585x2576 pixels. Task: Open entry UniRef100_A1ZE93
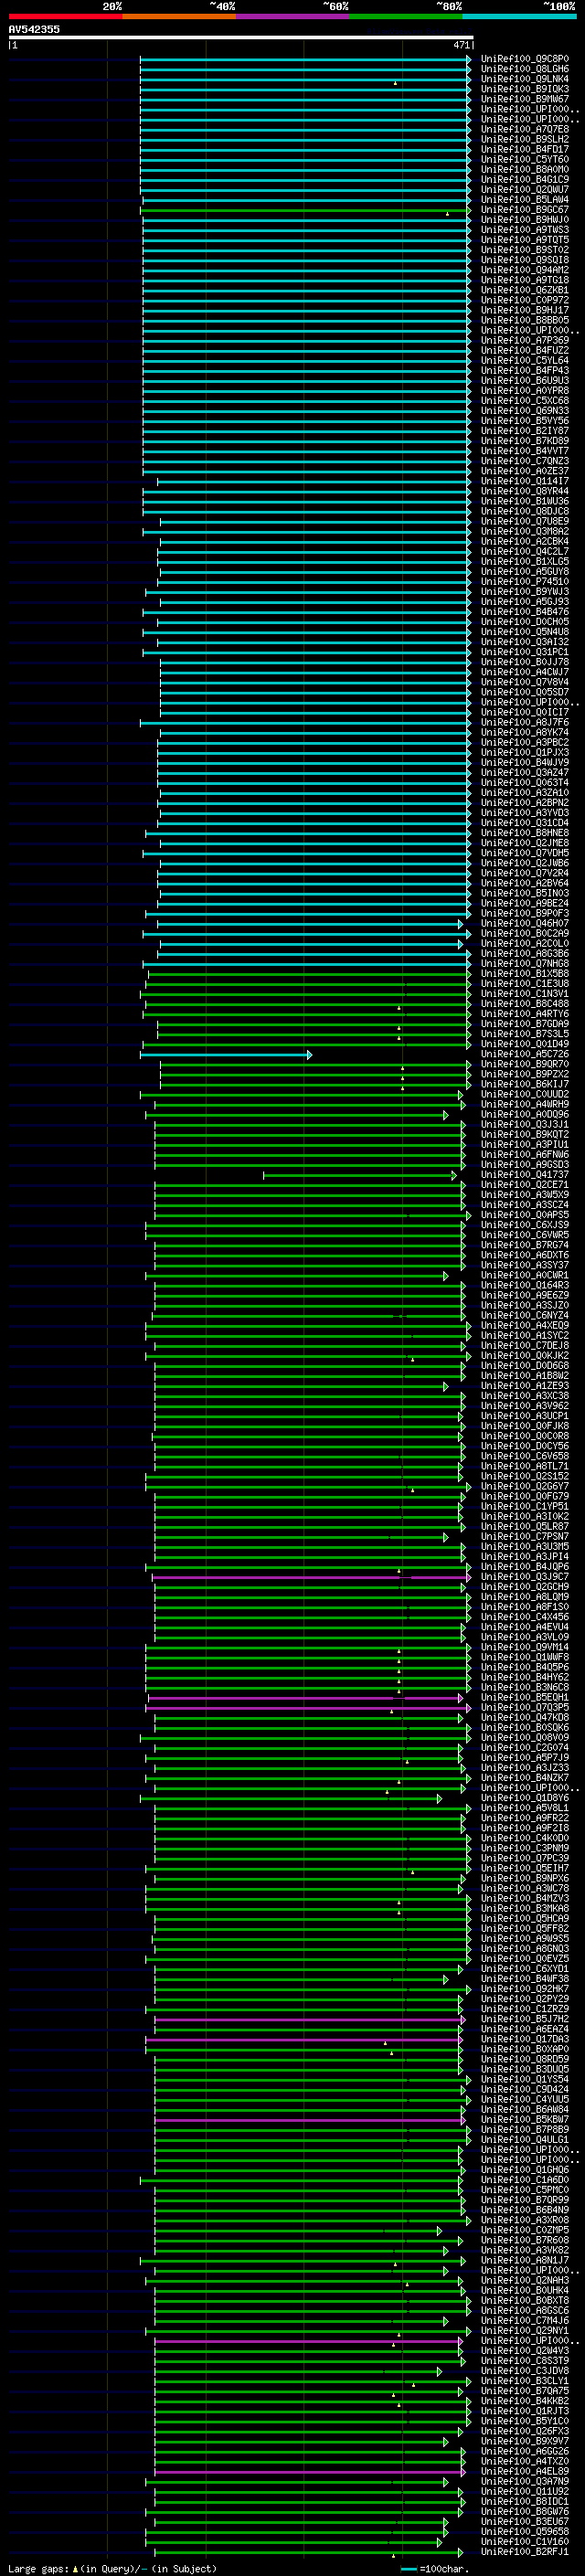[x=524, y=1386]
